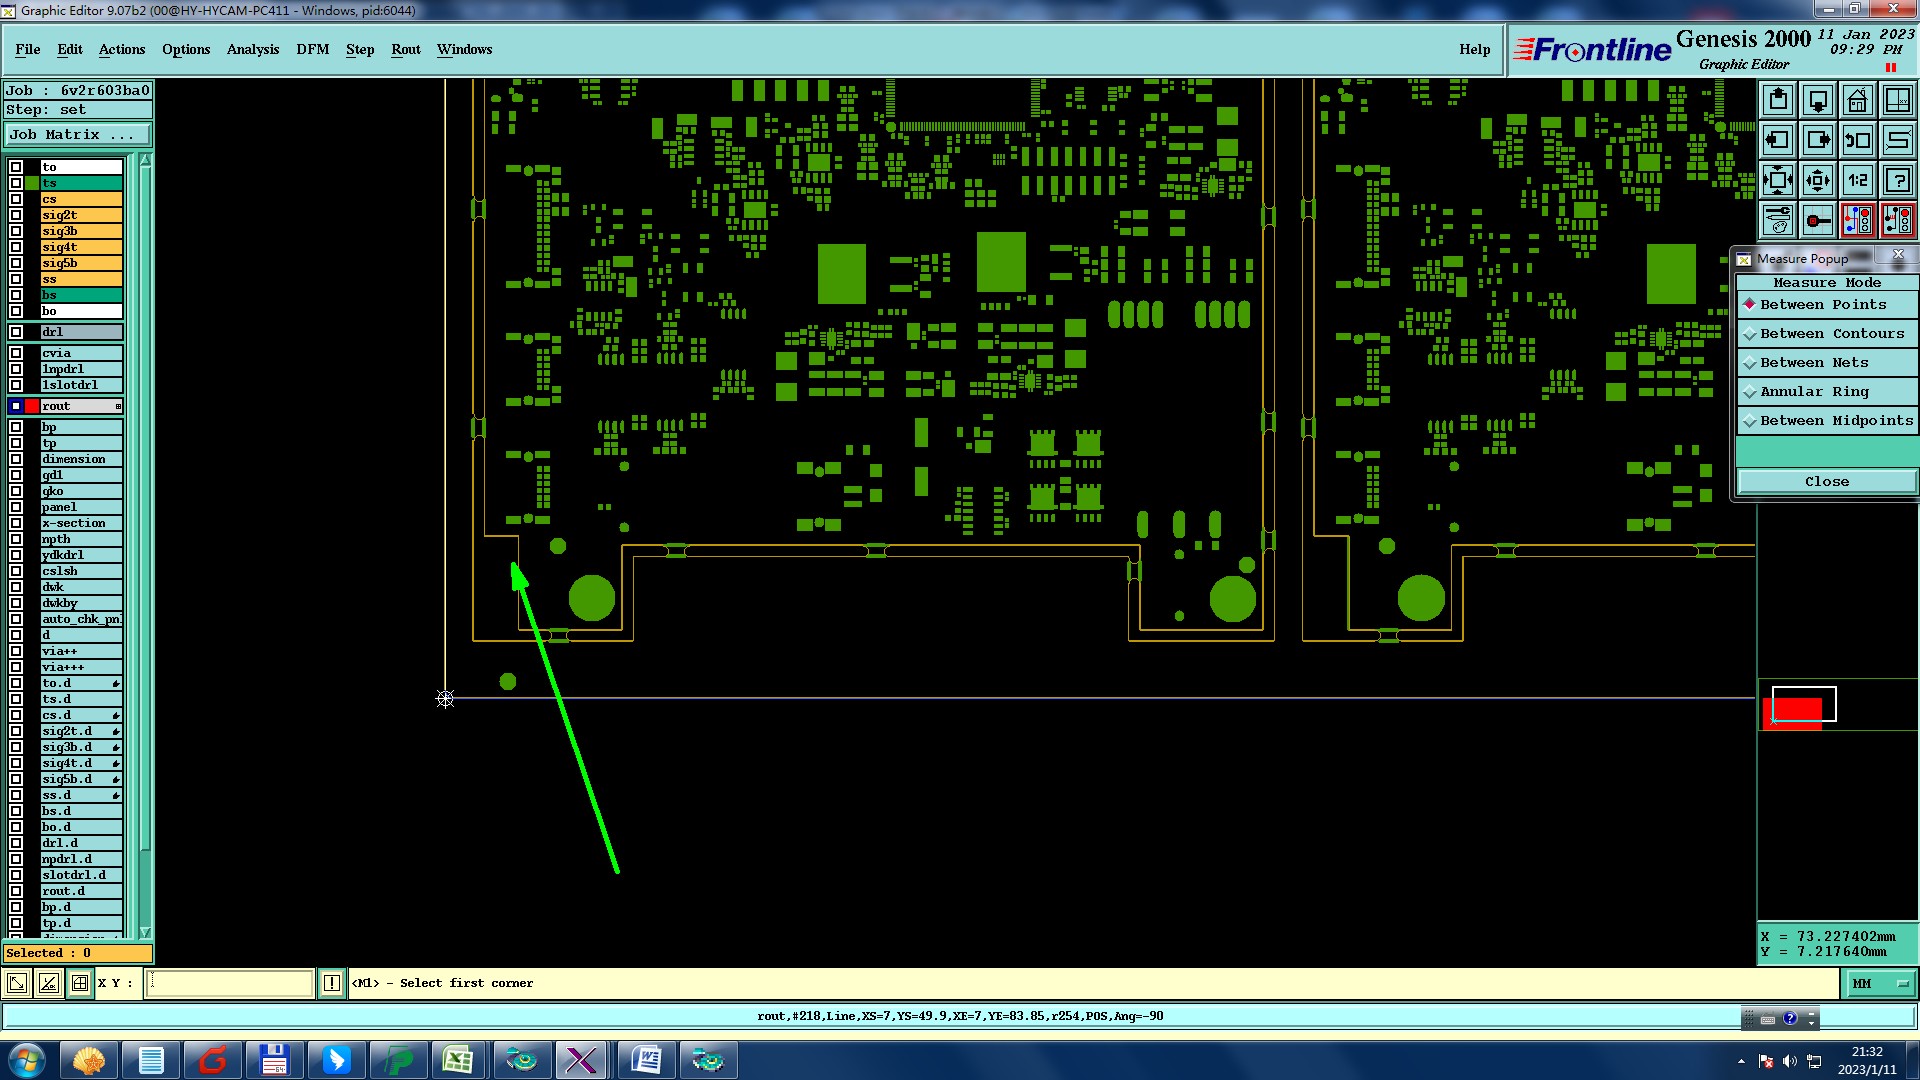Click the pan up arrow icon
1920x1080 pixels.
[1777, 100]
